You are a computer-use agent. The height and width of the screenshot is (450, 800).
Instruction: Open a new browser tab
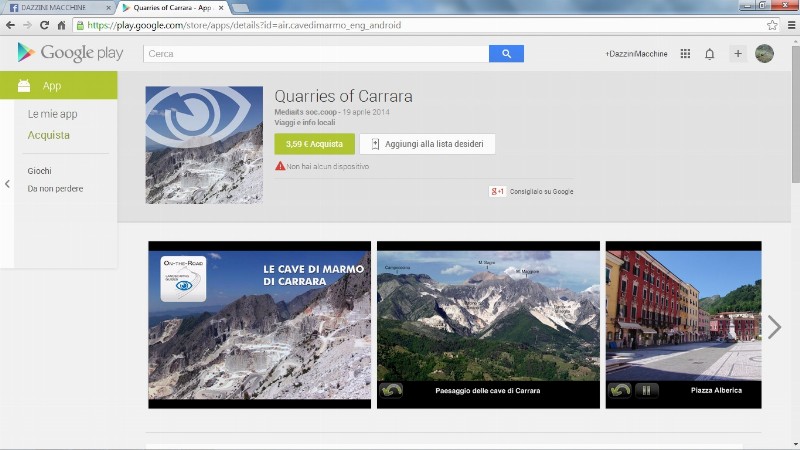240,8
